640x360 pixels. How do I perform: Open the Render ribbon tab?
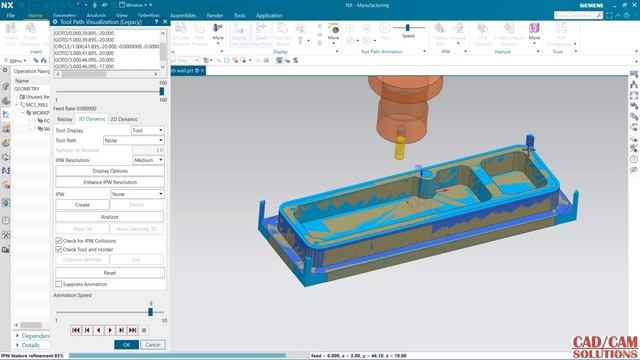215,16
